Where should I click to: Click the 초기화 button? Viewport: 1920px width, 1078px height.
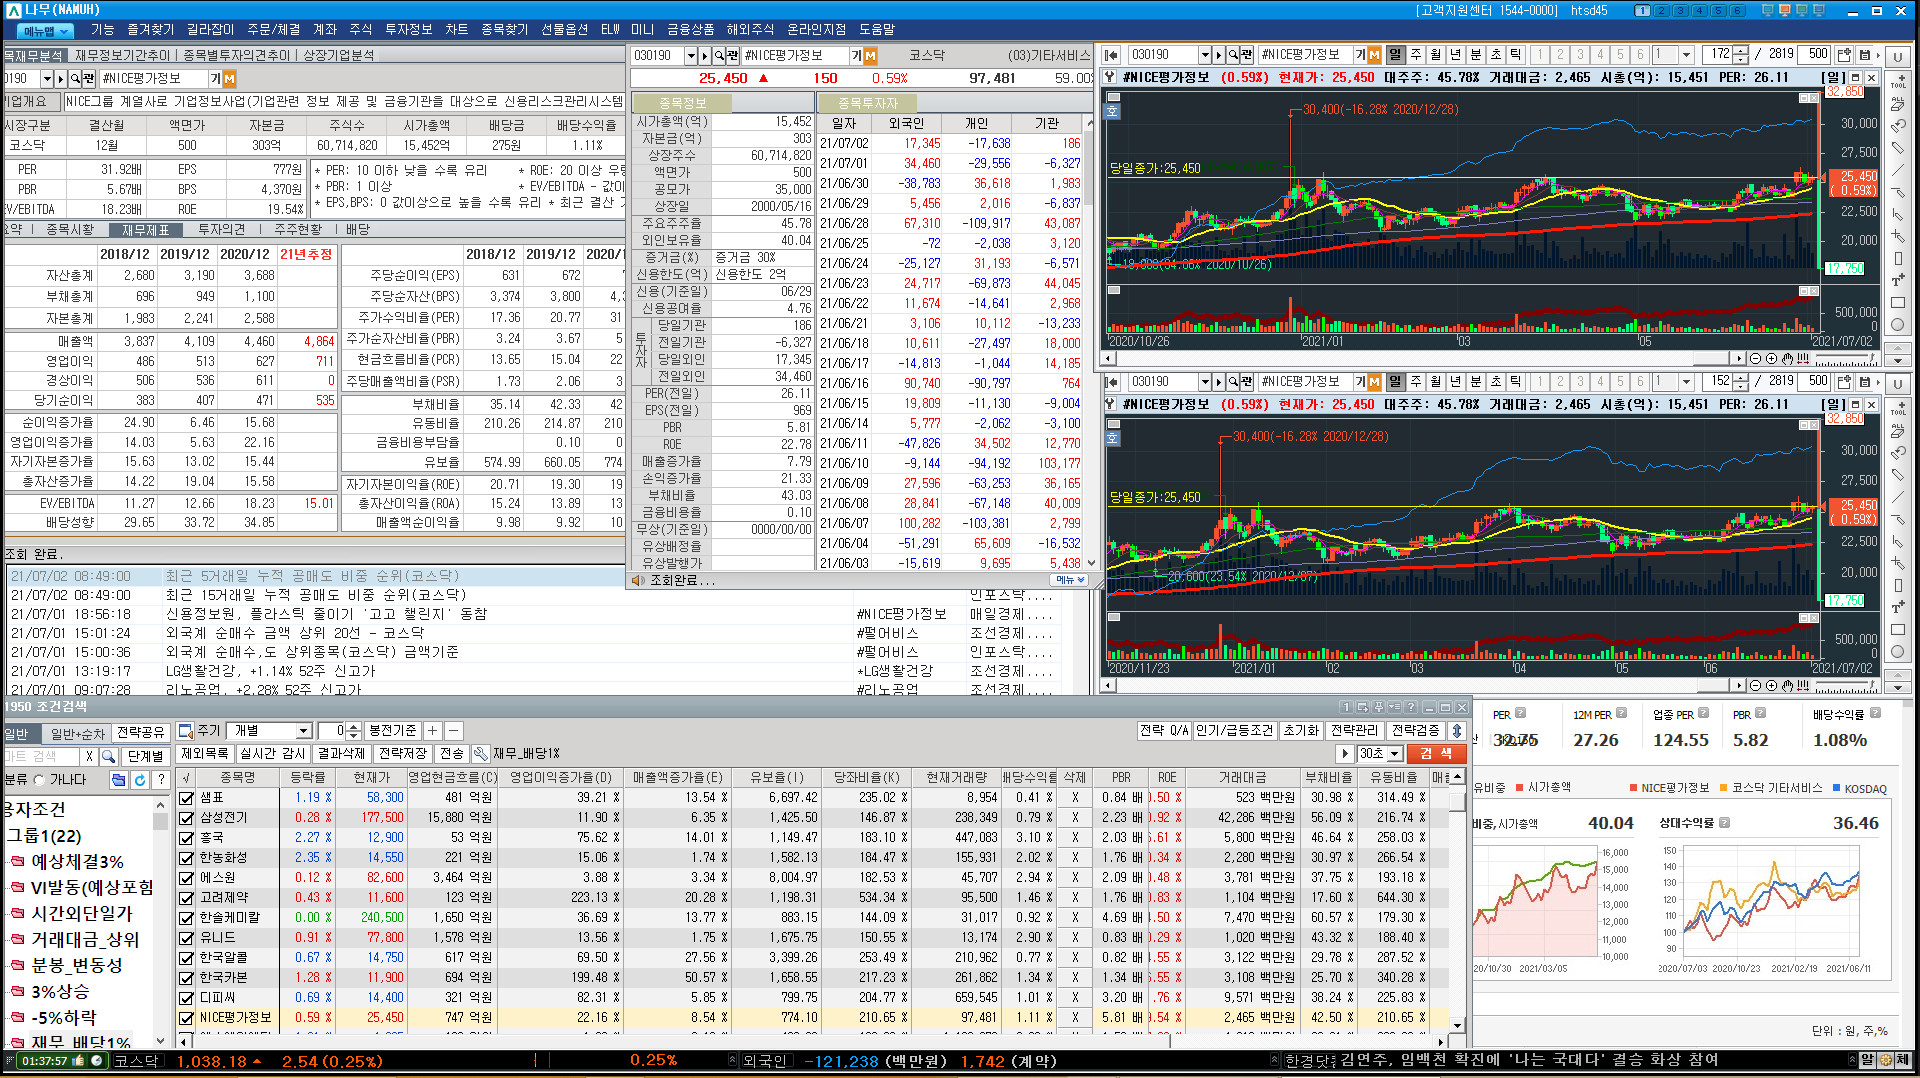(x=1301, y=731)
